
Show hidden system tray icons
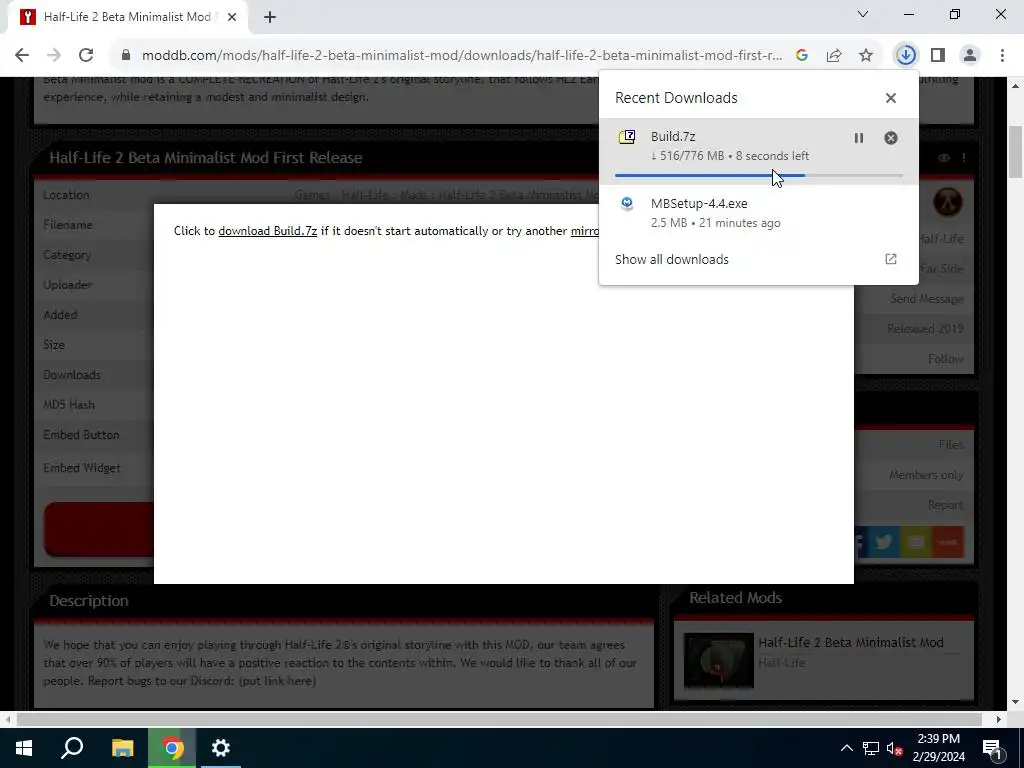(846, 748)
